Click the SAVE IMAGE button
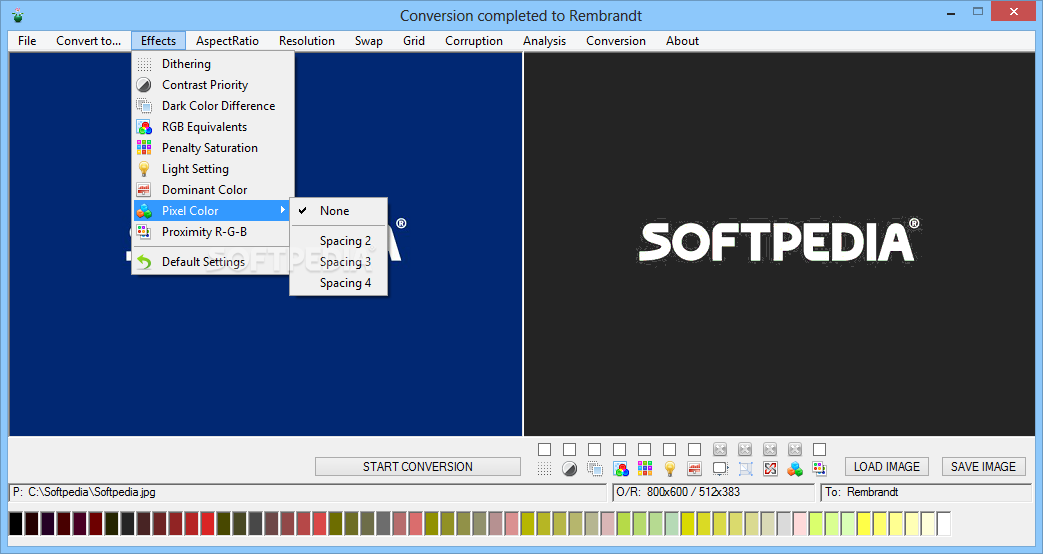The height and width of the screenshot is (554, 1043). tap(983, 467)
